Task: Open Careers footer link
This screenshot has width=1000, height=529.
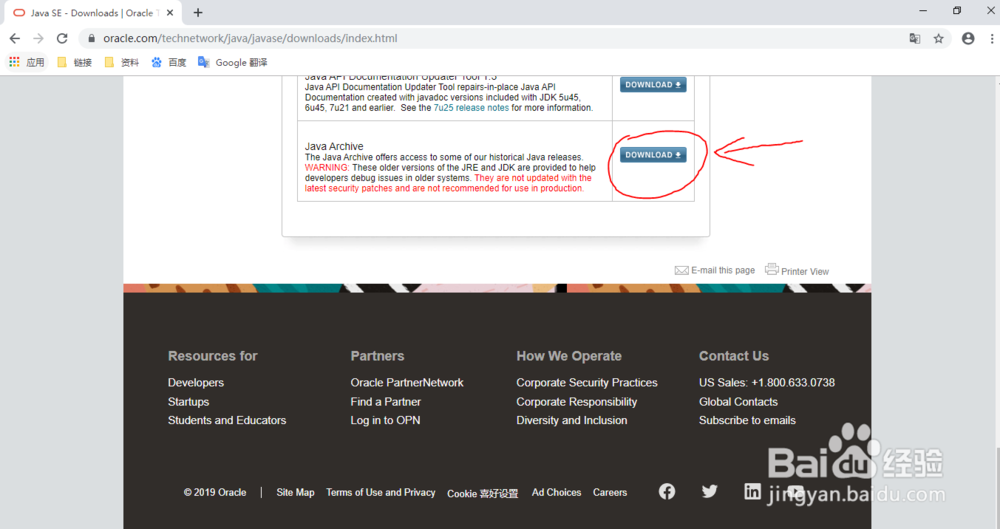Action: (x=610, y=492)
